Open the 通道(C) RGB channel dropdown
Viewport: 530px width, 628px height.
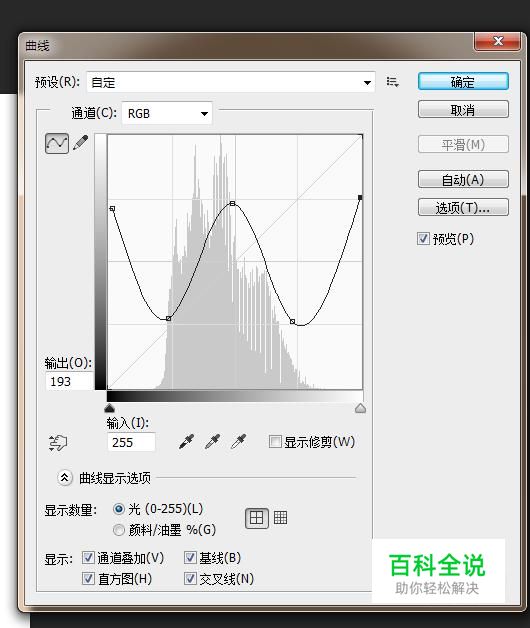pos(167,114)
